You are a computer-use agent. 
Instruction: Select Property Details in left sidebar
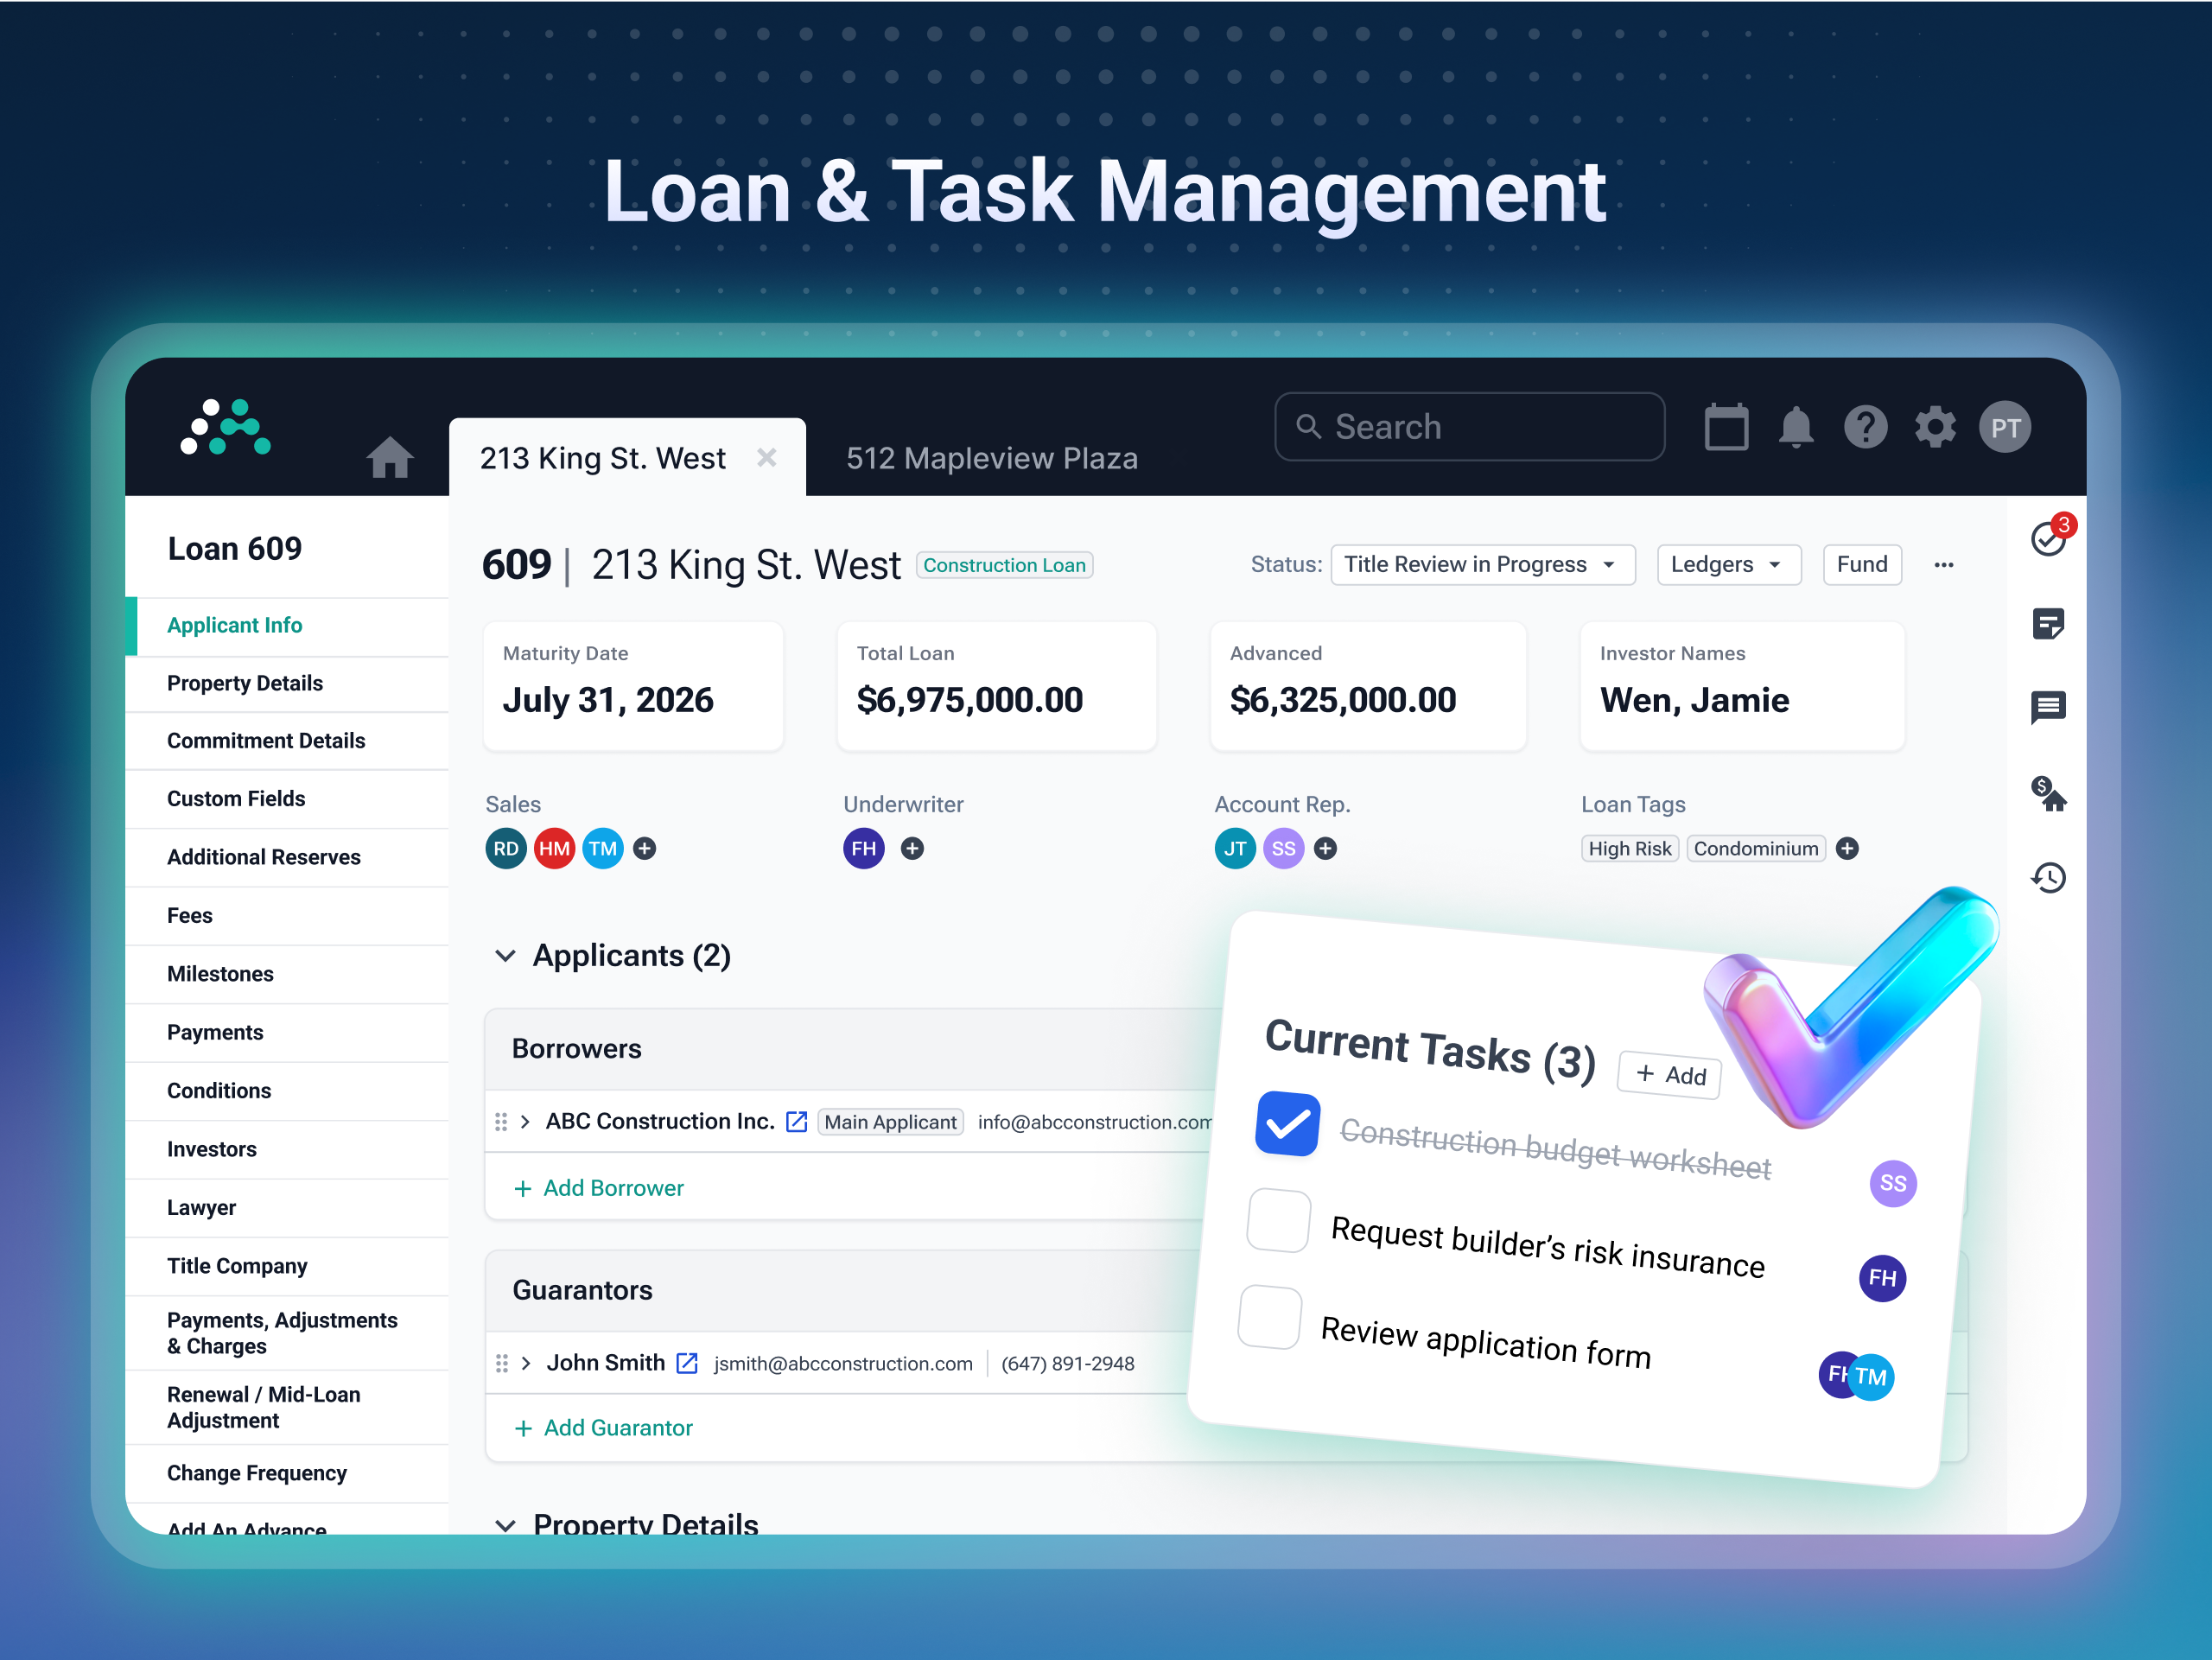pyautogui.click(x=245, y=683)
